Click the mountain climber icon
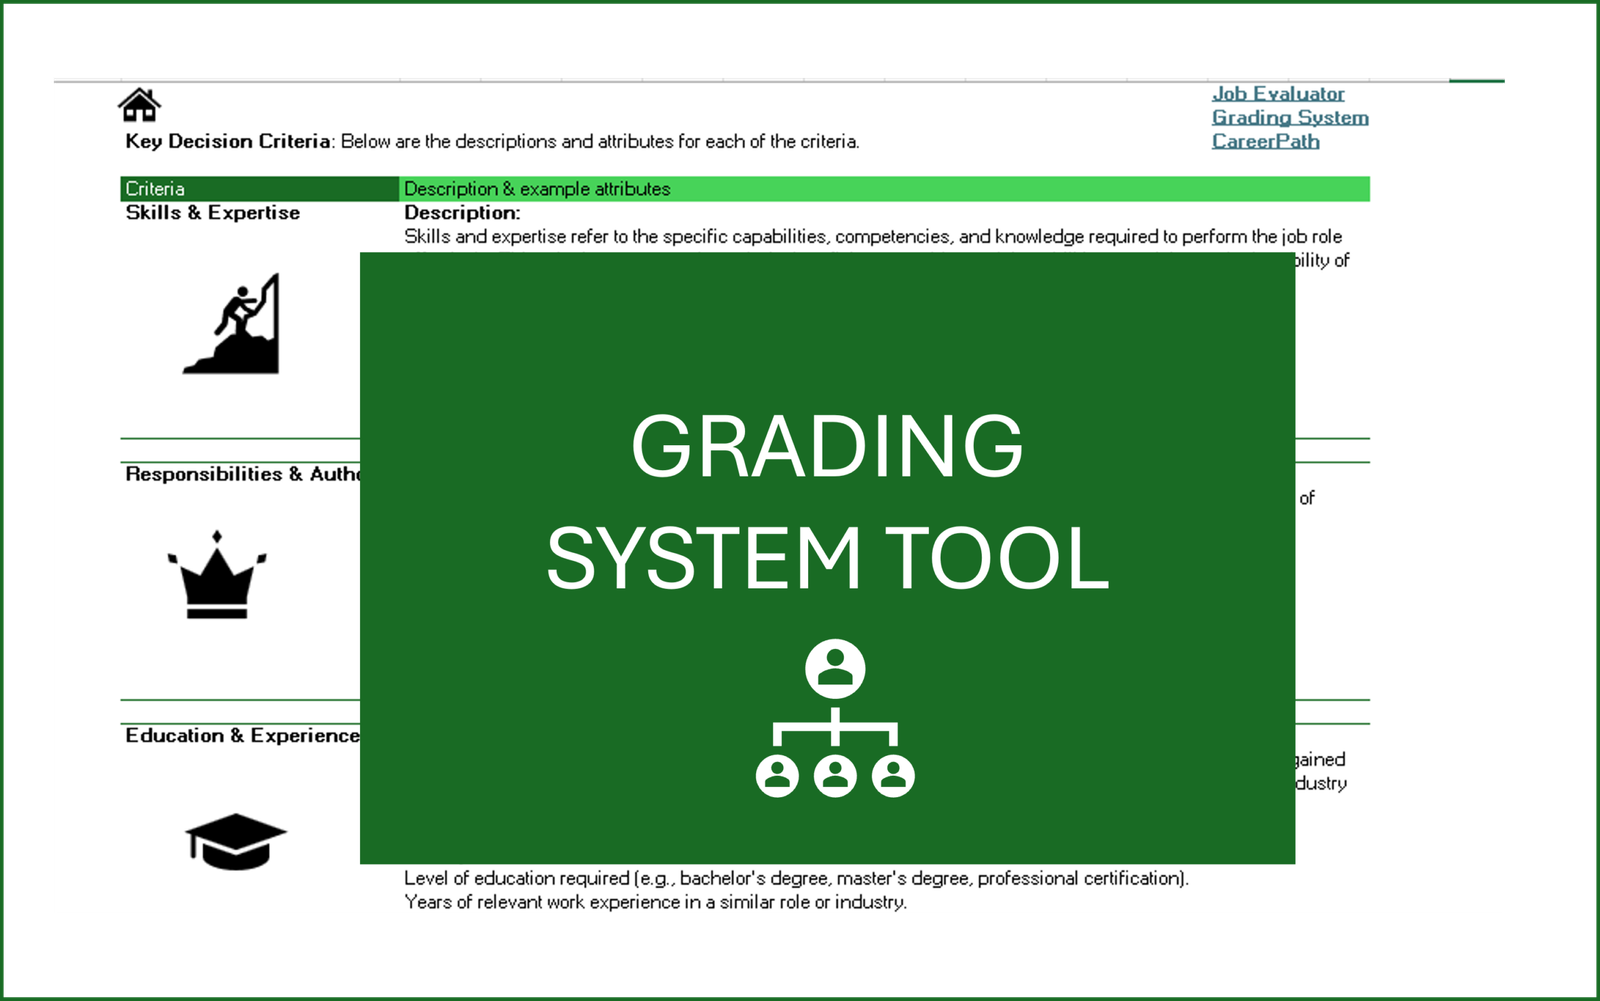 point(233,325)
